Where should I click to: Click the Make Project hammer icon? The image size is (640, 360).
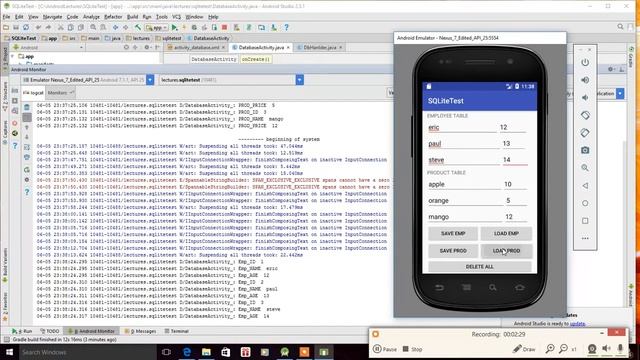138,27
